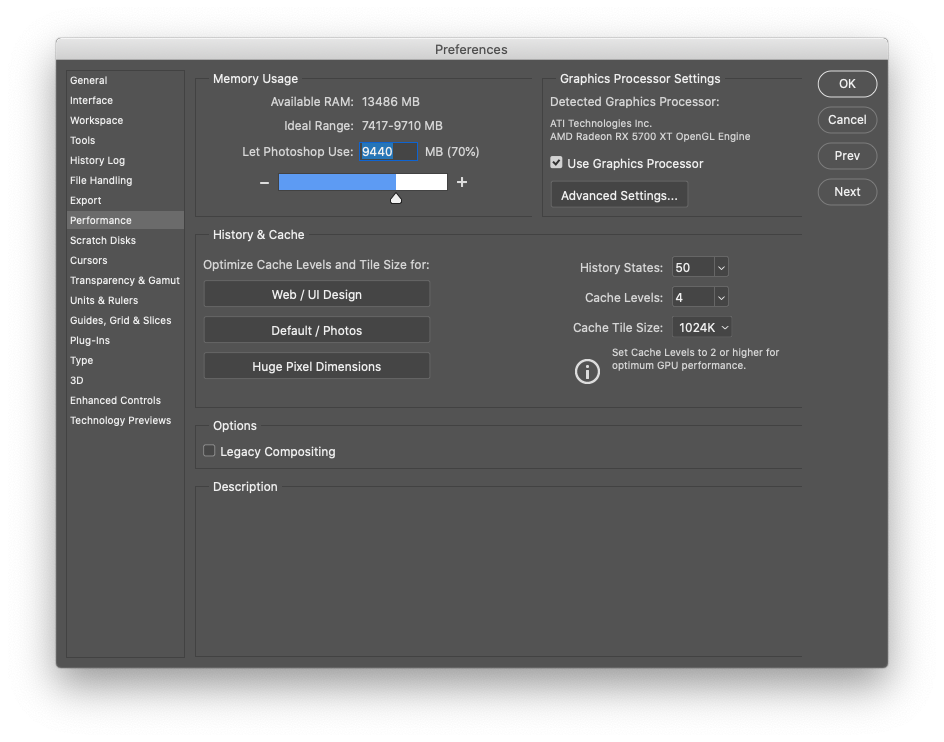This screenshot has width=944, height=742.
Task: Open the Cache Levels dropdown
Action: 721,298
